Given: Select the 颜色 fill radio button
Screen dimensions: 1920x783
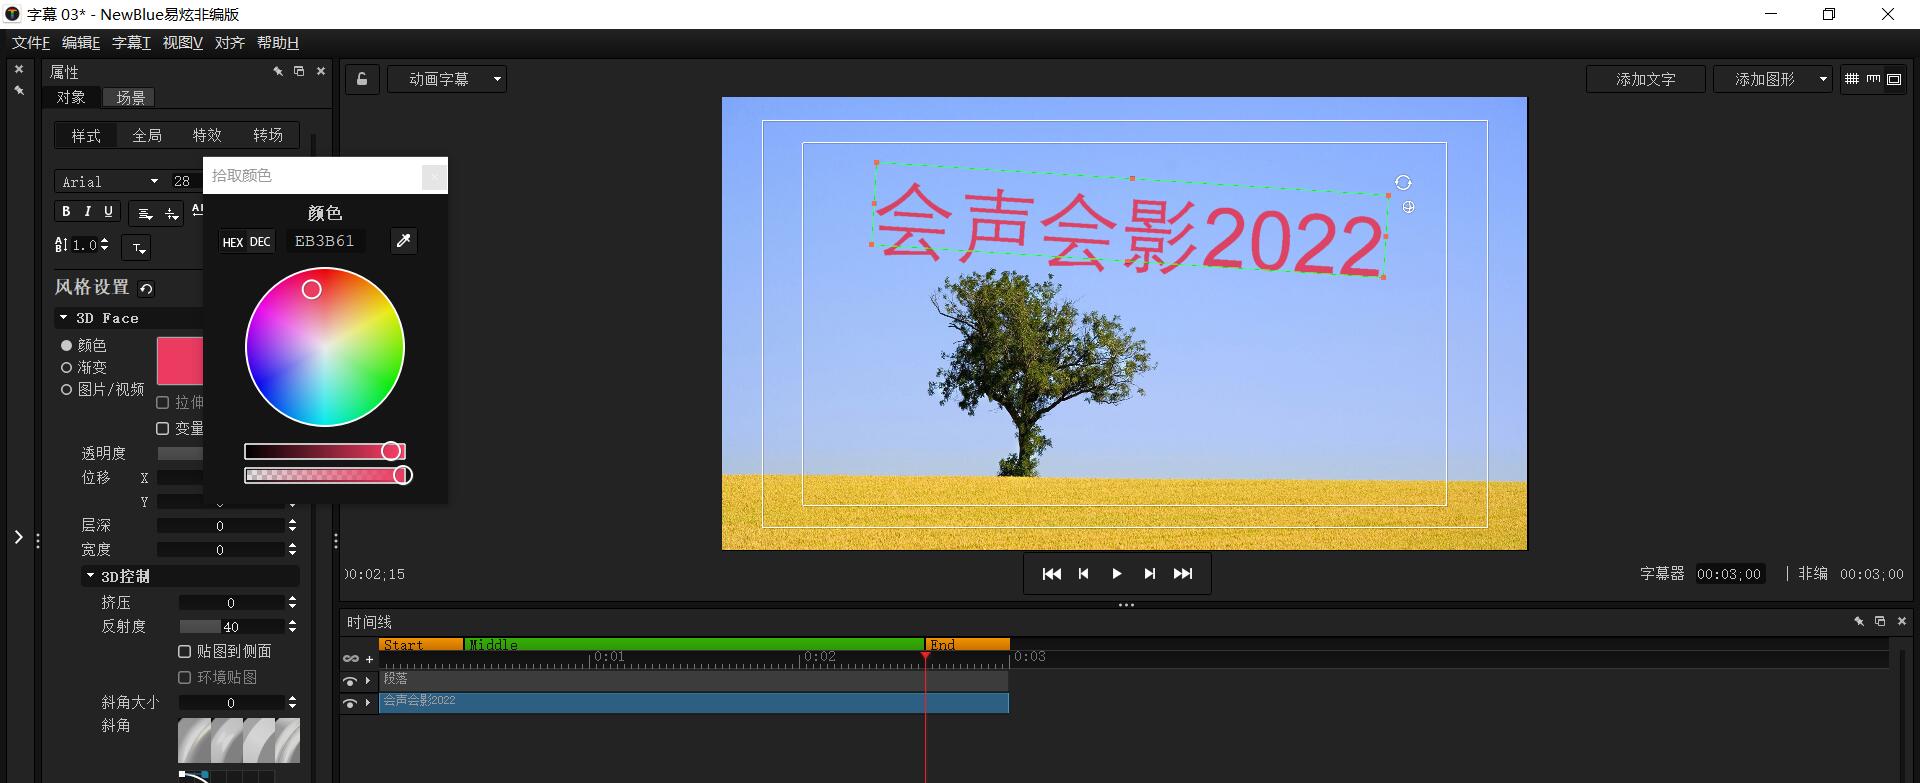Looking at the screenshot, I should tap(67, 345).
